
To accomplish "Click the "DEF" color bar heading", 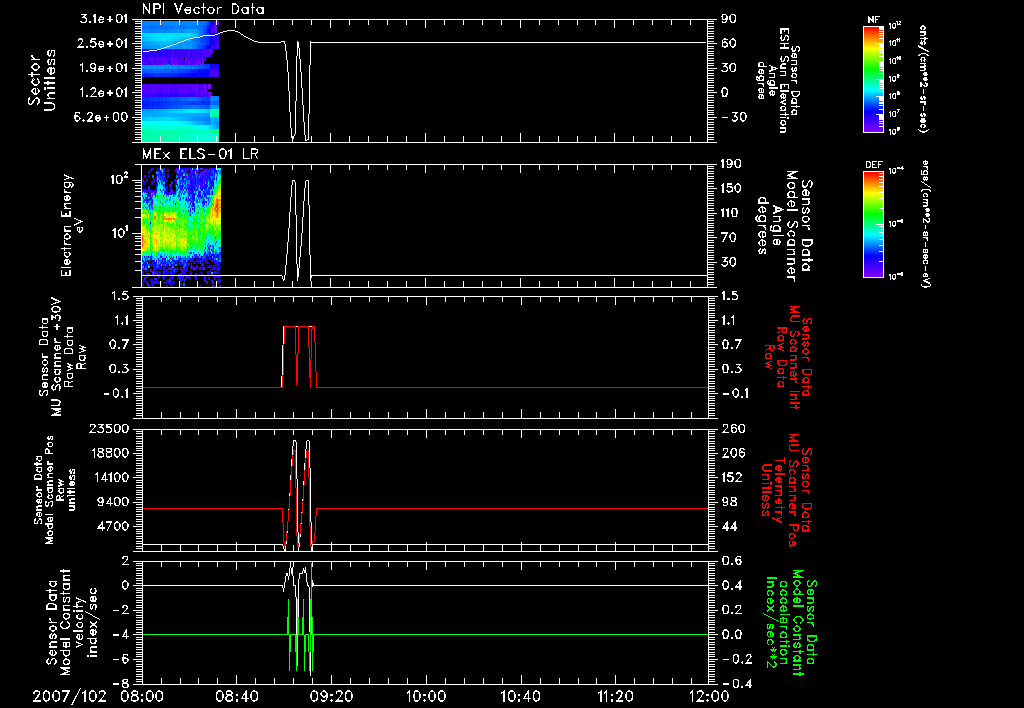I will coord(873,165).
